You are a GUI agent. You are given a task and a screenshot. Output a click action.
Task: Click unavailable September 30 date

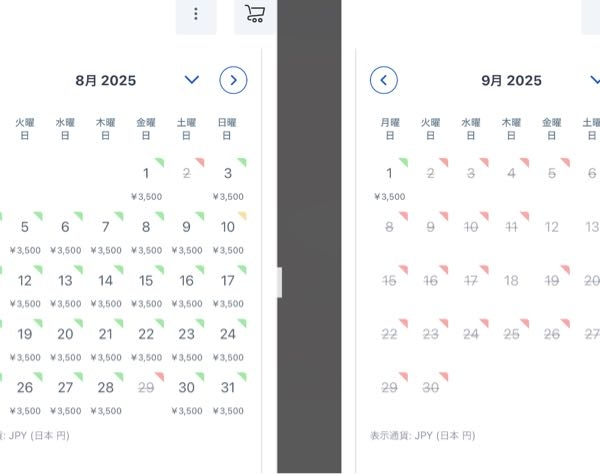coord(430,388)
